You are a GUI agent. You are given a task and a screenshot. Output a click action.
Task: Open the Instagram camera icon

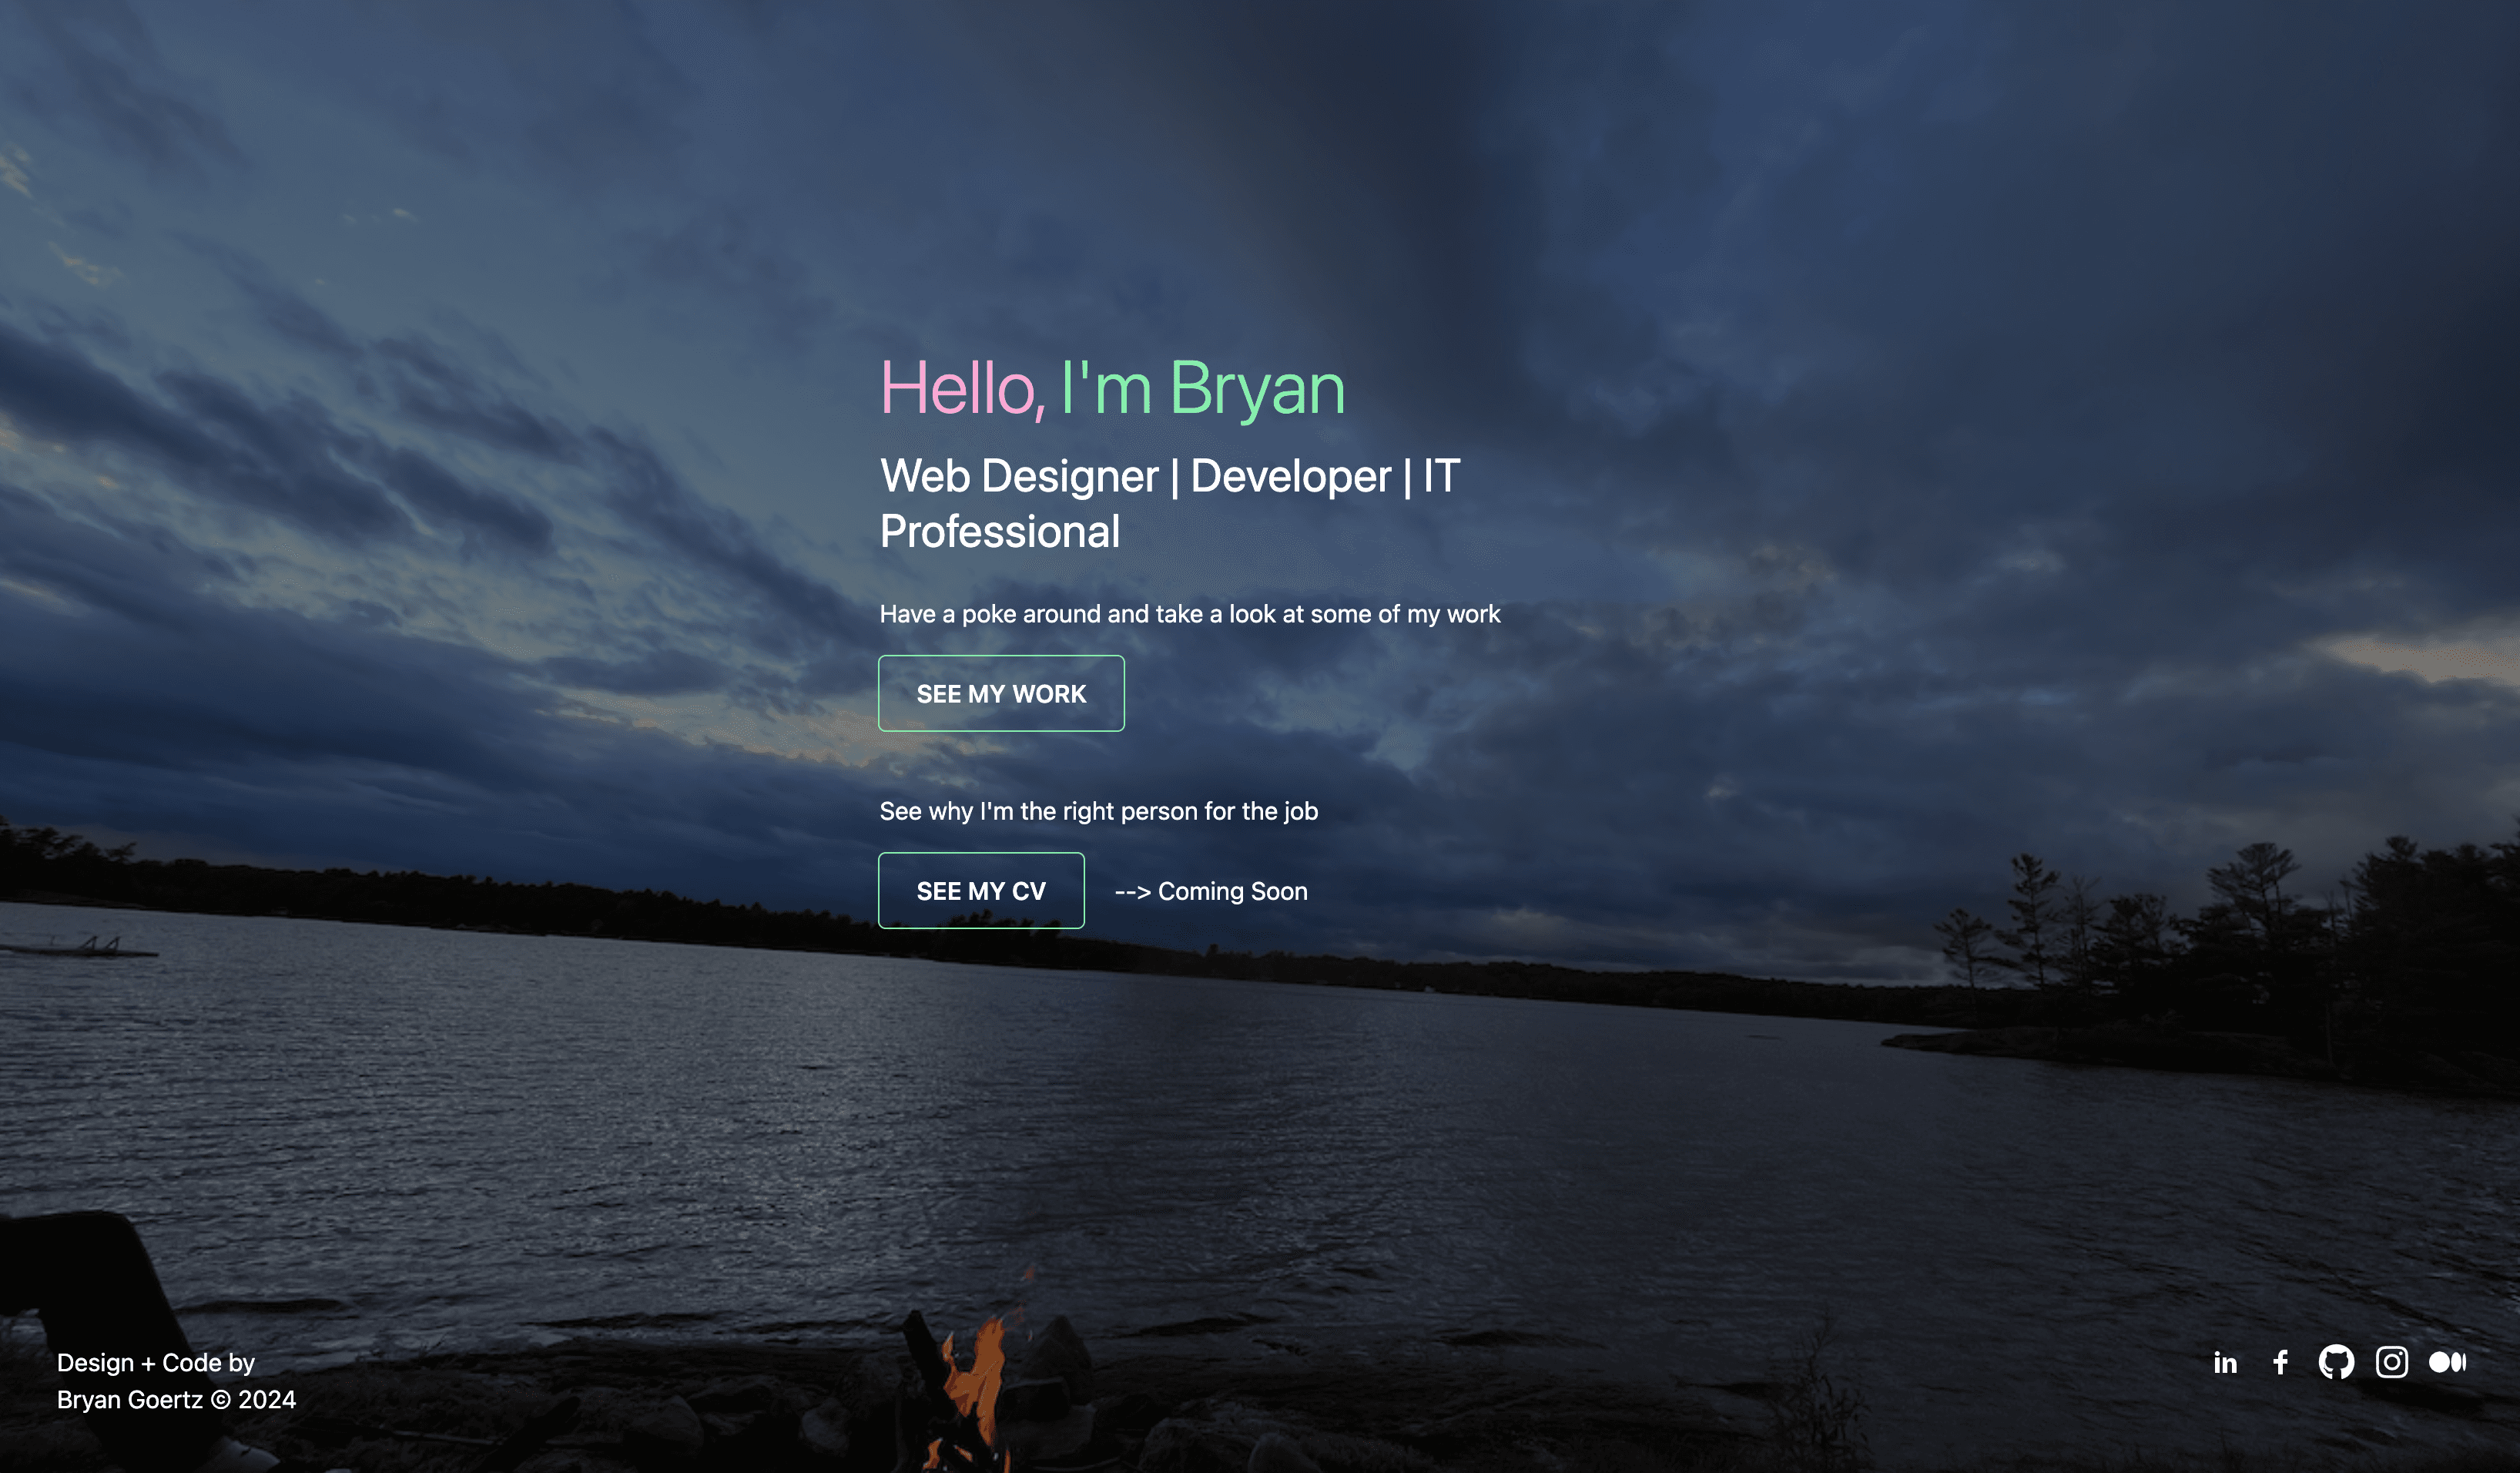point(2391,1362)
